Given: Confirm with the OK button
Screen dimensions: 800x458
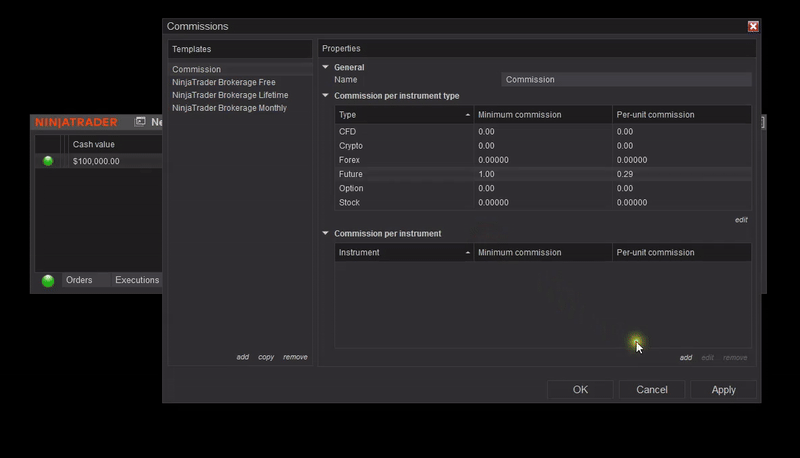Looking at the screenshot, I should 580,390.
